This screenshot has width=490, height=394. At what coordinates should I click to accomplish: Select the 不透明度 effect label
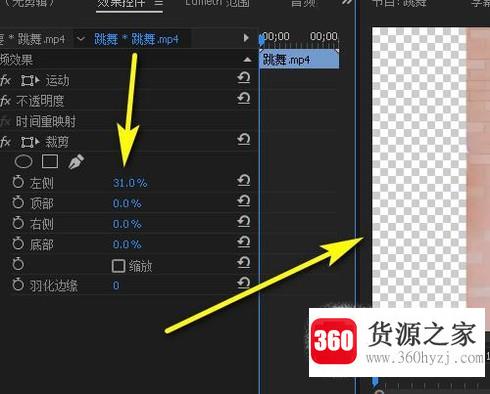coord(40,101)
